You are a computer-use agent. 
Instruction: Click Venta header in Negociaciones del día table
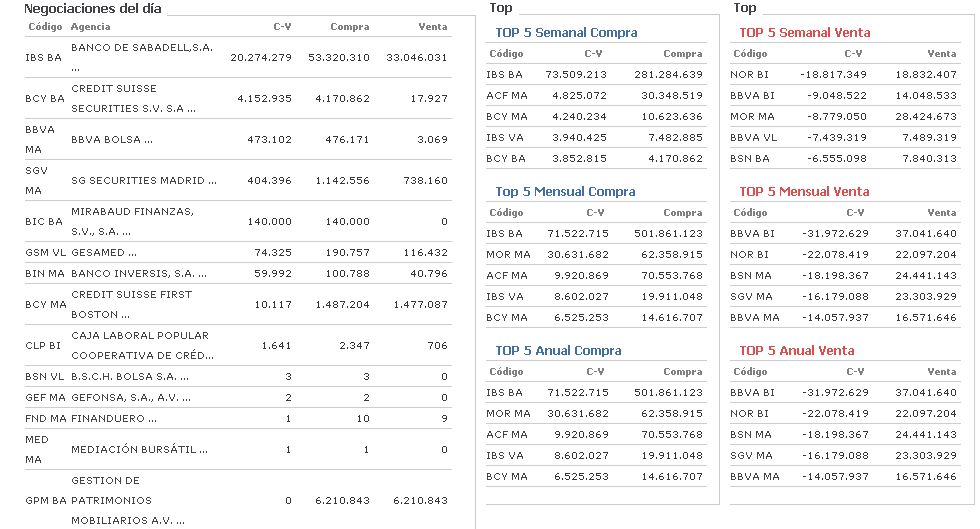432,26
